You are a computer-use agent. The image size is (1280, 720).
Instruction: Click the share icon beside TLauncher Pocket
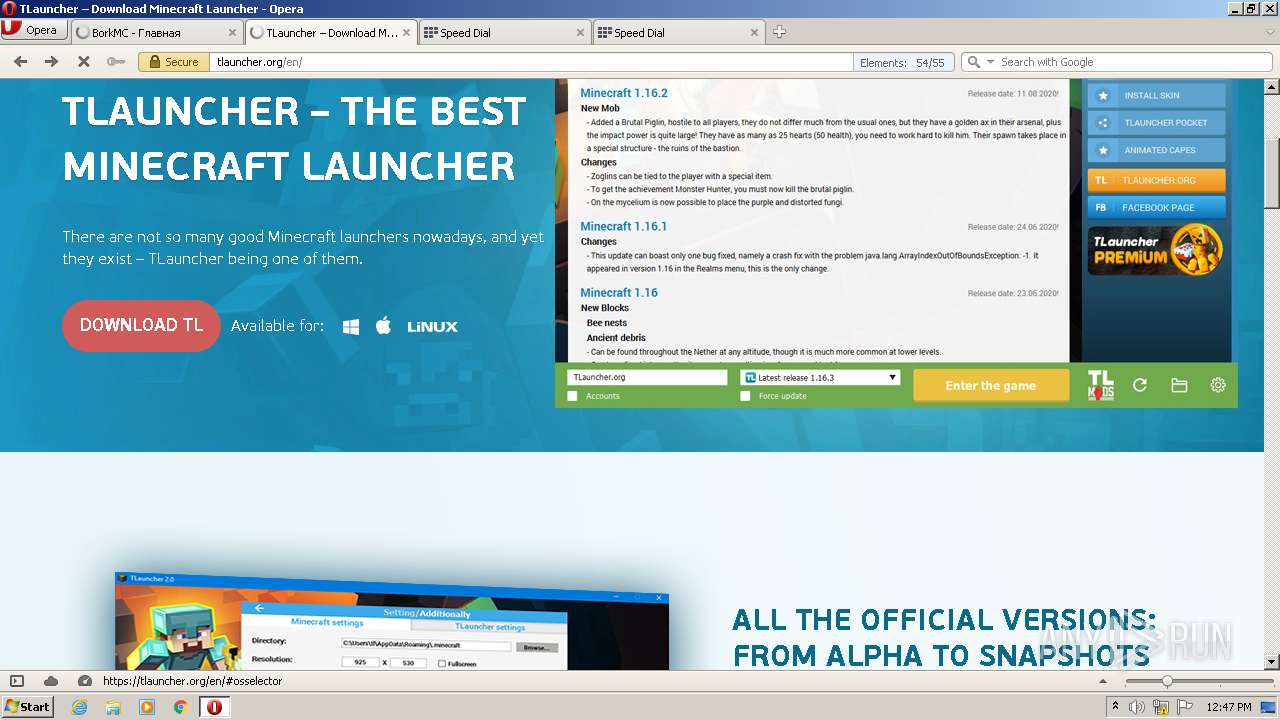pyautogui.click(x=1102, y=123)
